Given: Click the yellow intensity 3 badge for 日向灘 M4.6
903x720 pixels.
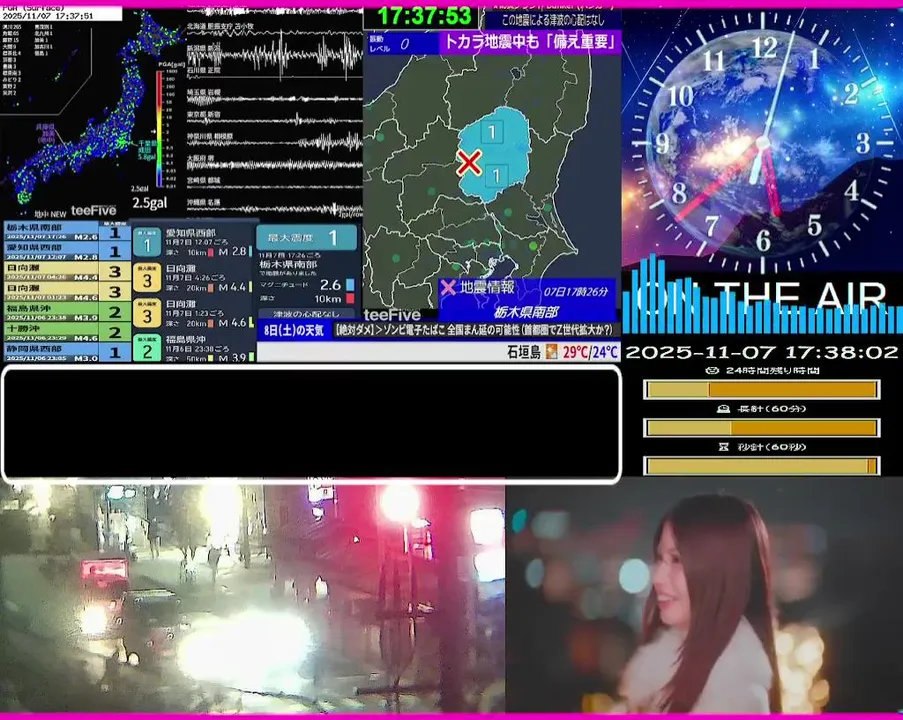Looking at the screenshot, I should [147, 314].
